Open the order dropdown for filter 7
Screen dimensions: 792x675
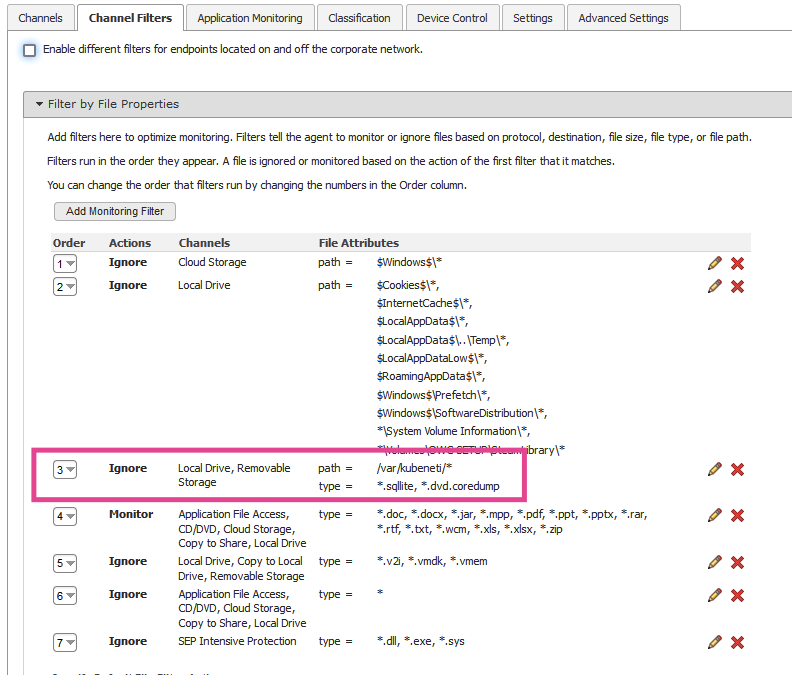[x=65, y=643]
